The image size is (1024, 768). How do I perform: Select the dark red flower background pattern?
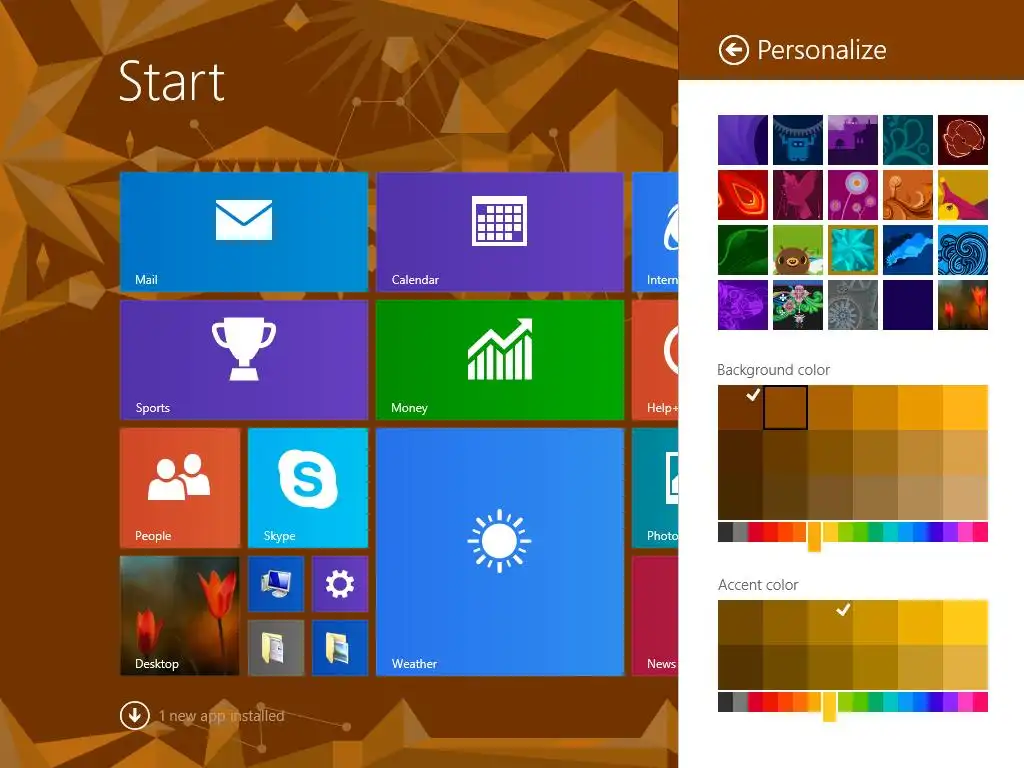[963, 140]
